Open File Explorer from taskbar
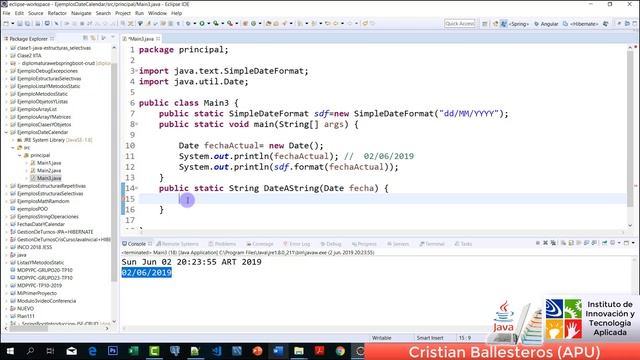Viewport: 640px width, 360px height. pyautogui.click(x=299, y=351)
